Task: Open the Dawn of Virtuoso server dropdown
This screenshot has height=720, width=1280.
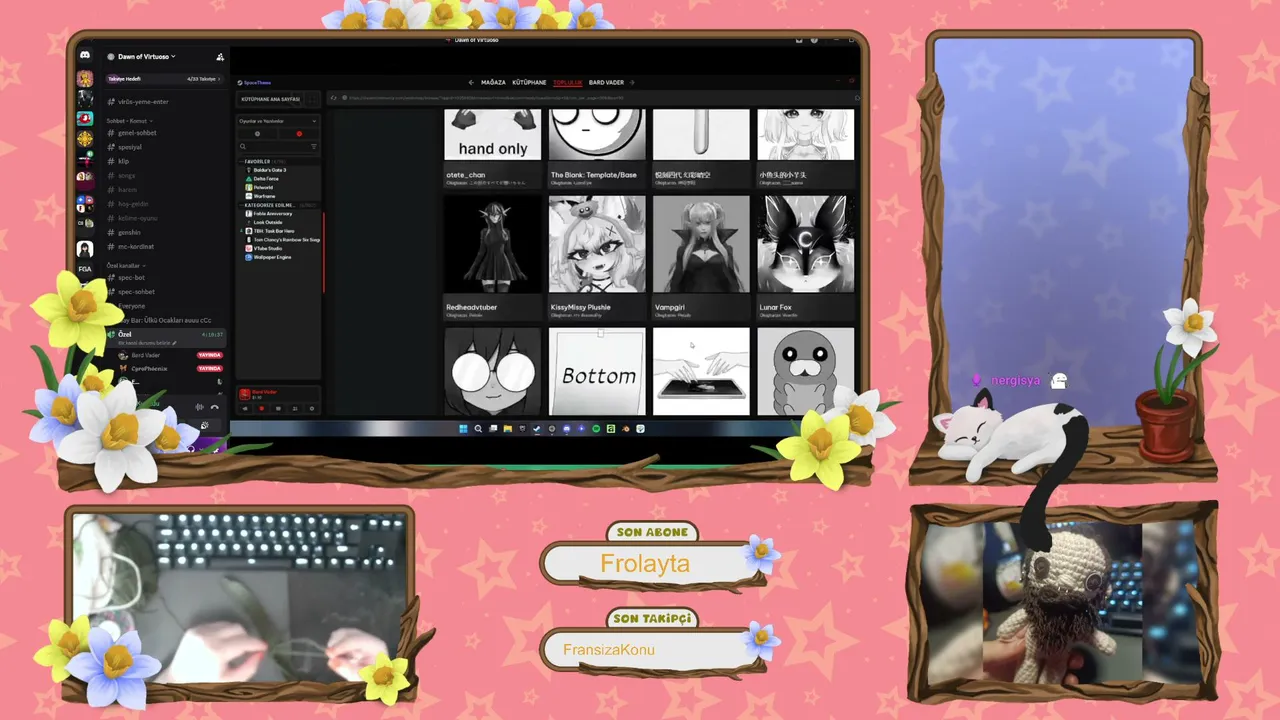Action: click(146, 57)
